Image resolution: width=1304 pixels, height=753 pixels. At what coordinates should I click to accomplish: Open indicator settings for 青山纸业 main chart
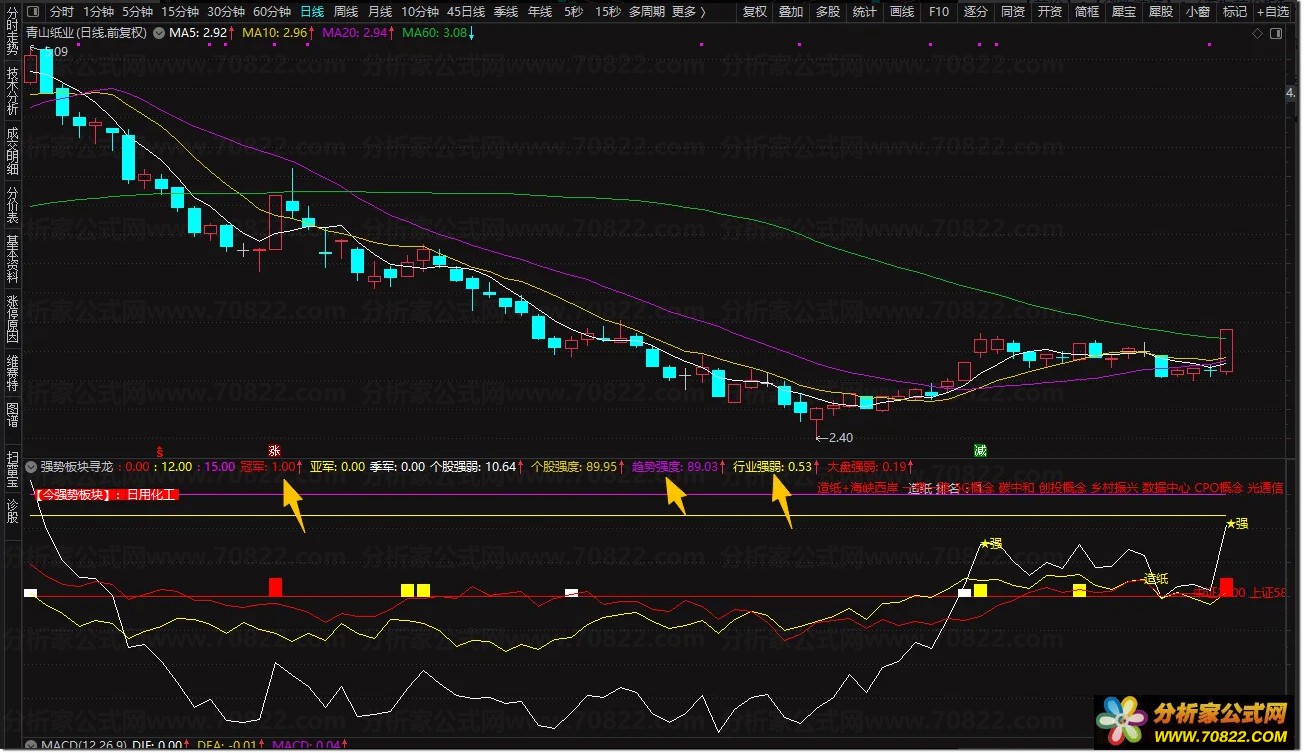[157, 33]
